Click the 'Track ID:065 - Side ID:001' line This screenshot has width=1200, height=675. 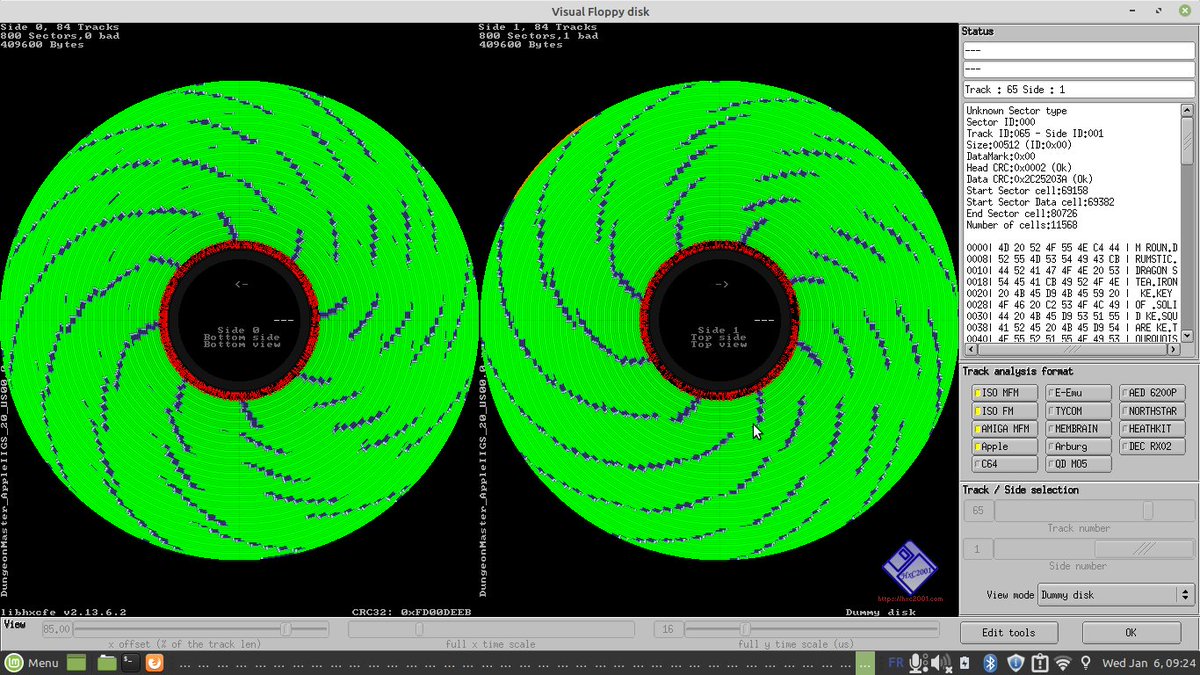1035,133
